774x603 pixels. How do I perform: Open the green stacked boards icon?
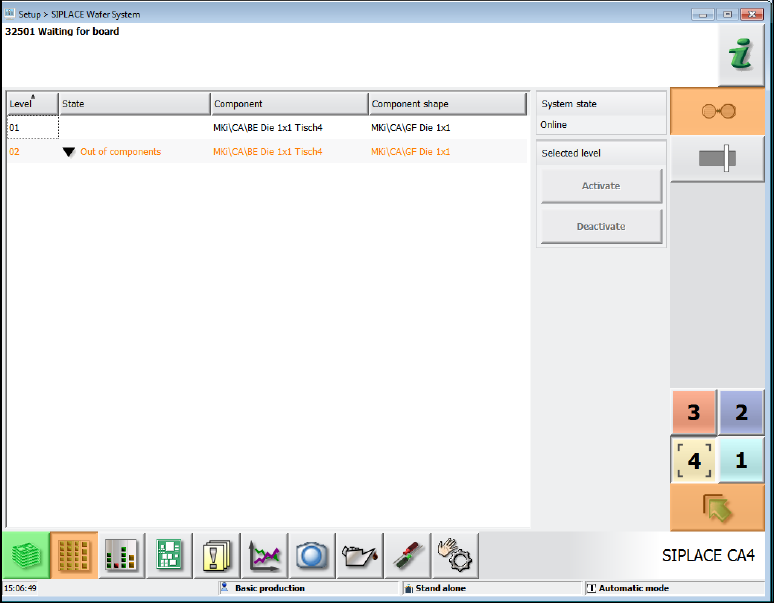tap(26, 555)
